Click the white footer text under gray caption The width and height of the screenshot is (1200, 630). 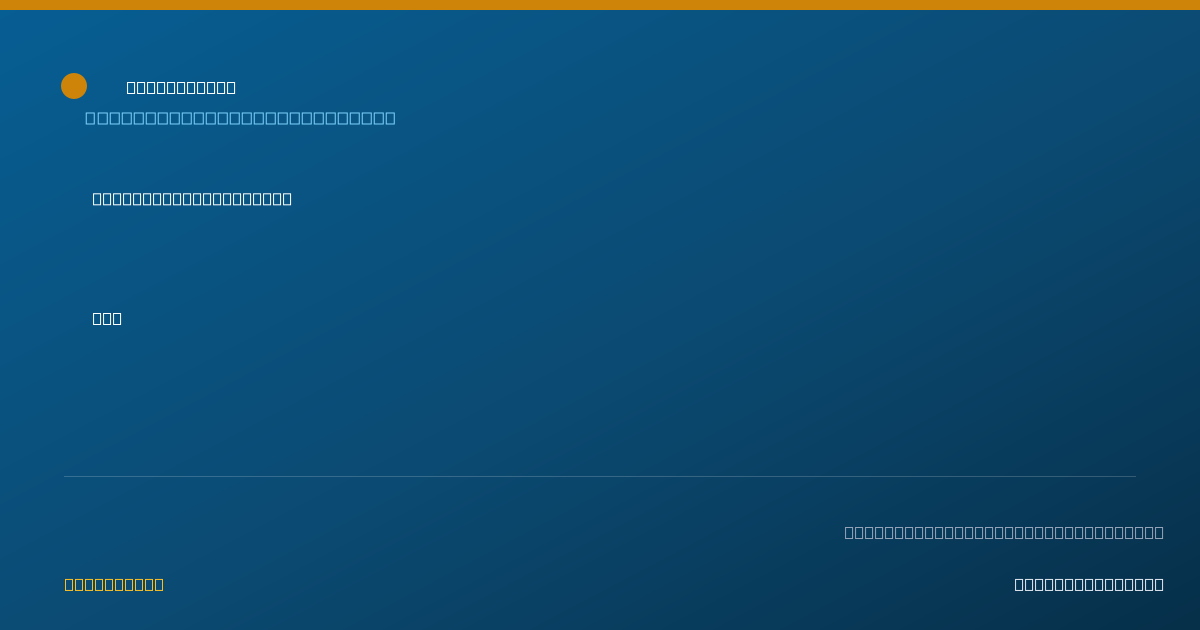[x=1089, y=584]
